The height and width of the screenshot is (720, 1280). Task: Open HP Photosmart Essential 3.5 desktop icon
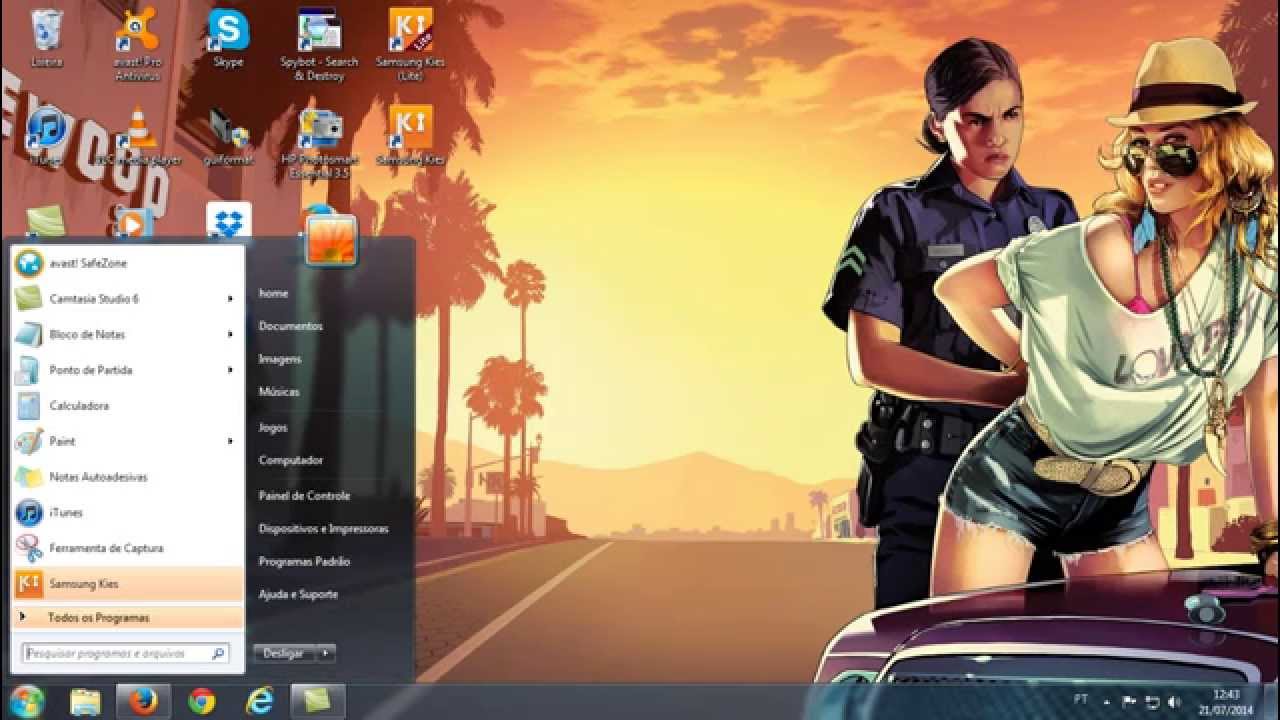click(319, 142)
